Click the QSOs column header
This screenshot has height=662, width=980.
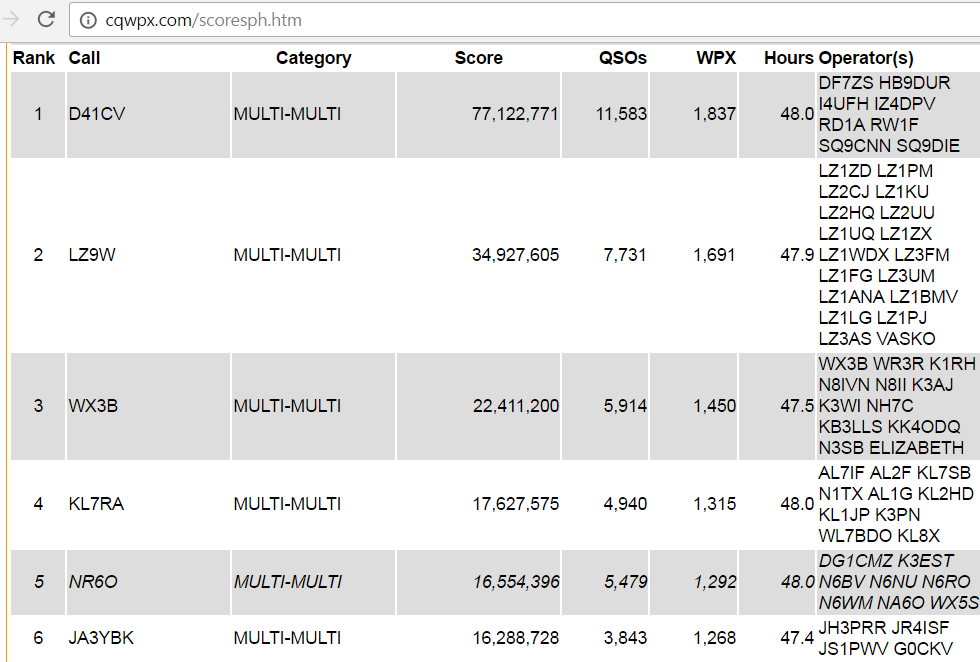pos(622,58)
